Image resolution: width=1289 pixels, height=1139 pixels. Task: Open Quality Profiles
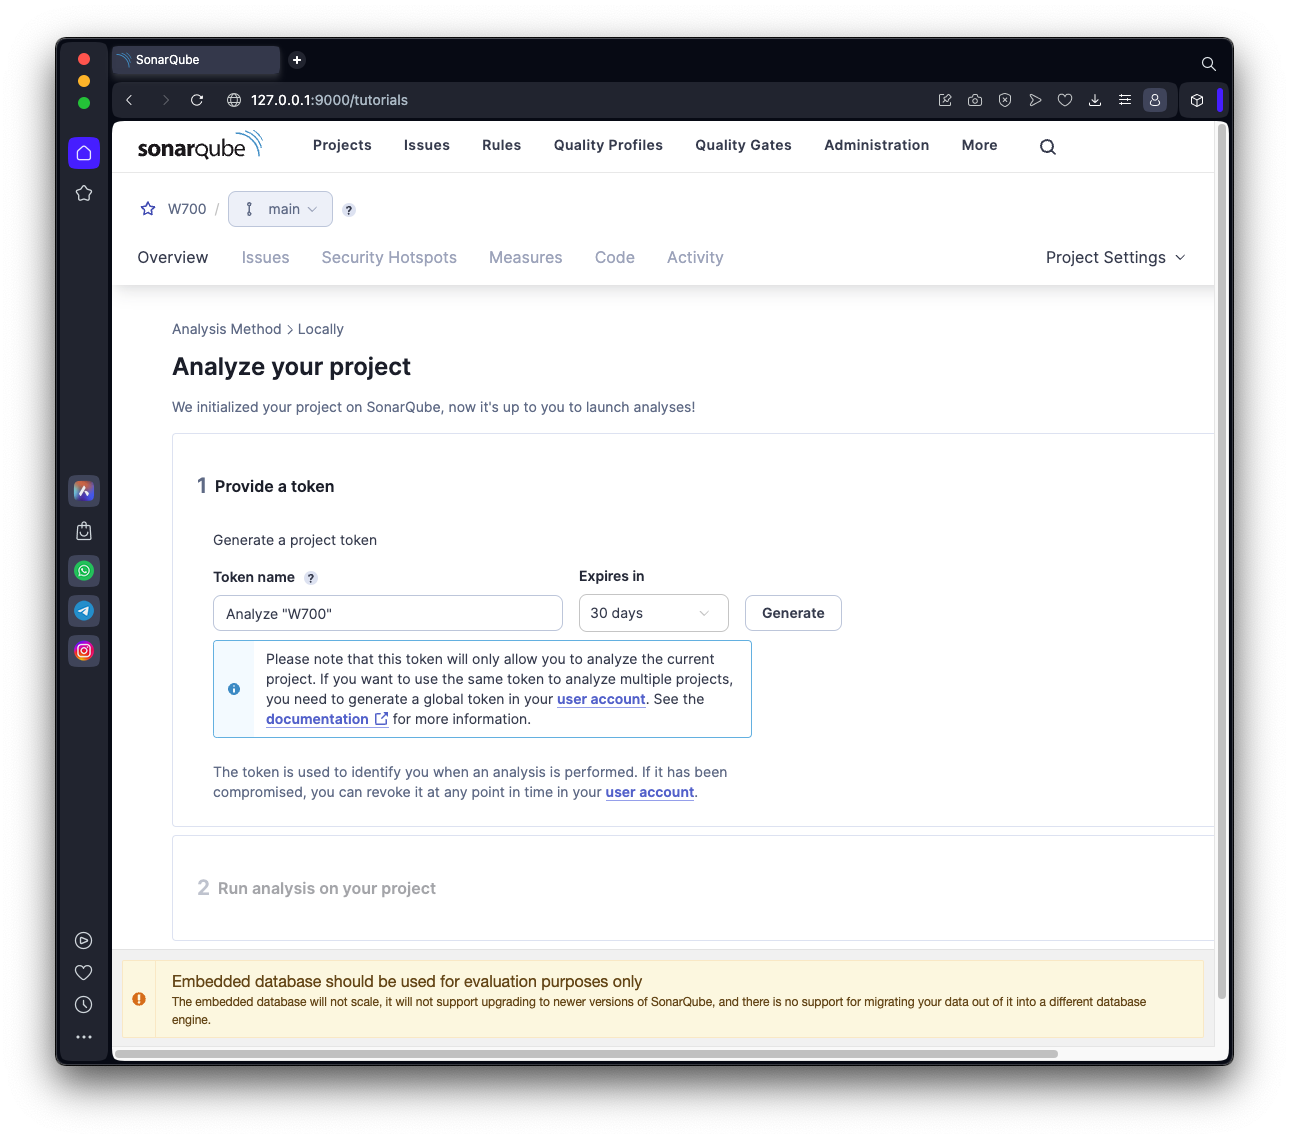pos(608,145)
